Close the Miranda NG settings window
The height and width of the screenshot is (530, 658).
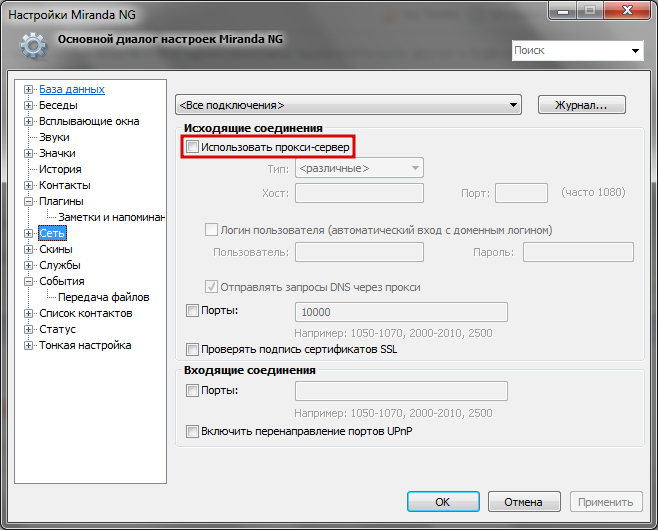click(627, 10)
